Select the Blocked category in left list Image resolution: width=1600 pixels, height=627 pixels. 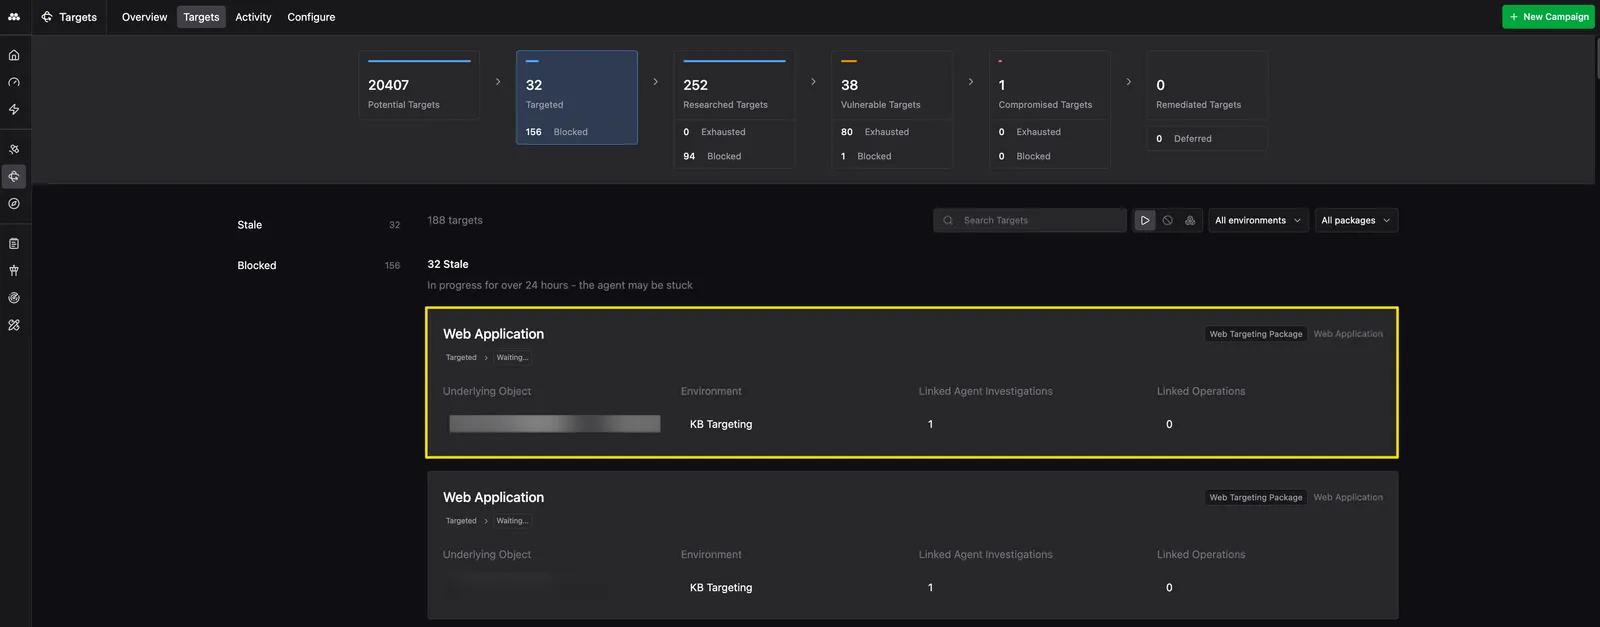coord(318,265)
